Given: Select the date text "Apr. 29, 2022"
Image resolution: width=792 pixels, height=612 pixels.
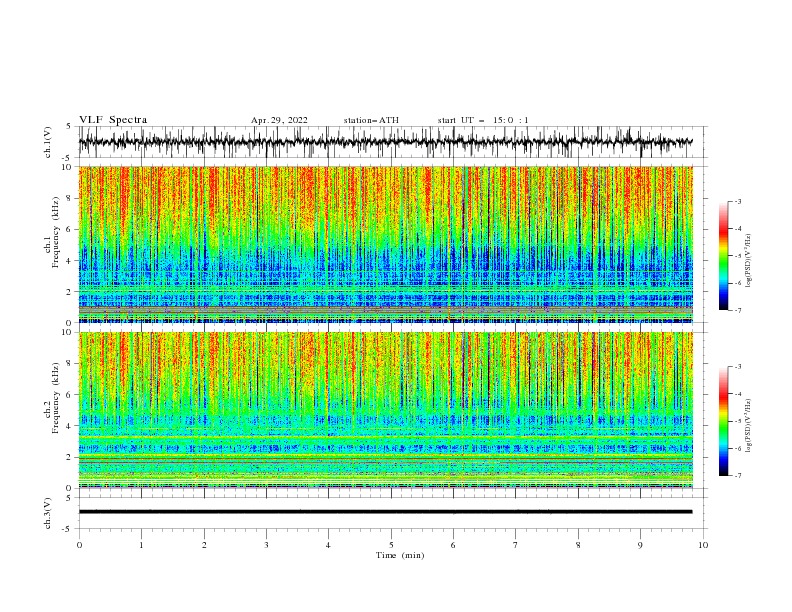Looking at the screenshot, I should click(279, 120).
